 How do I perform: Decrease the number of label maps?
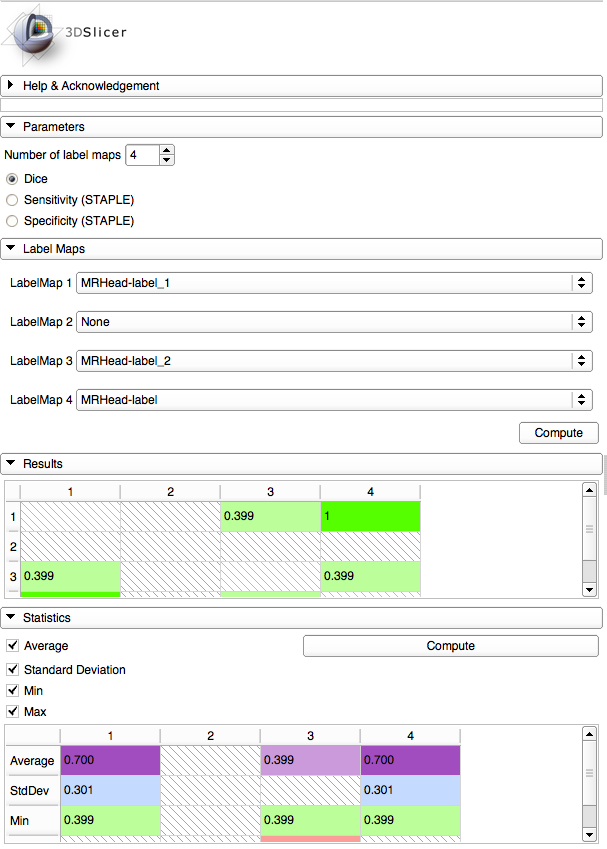coord(167,160)
